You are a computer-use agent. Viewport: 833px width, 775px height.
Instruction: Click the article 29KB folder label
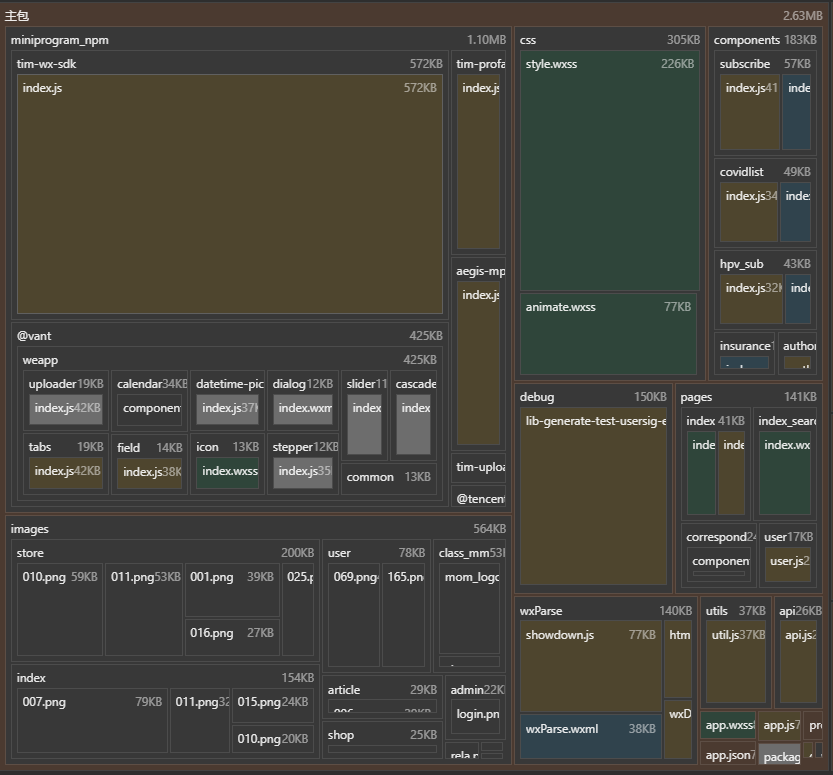(344, 689)
